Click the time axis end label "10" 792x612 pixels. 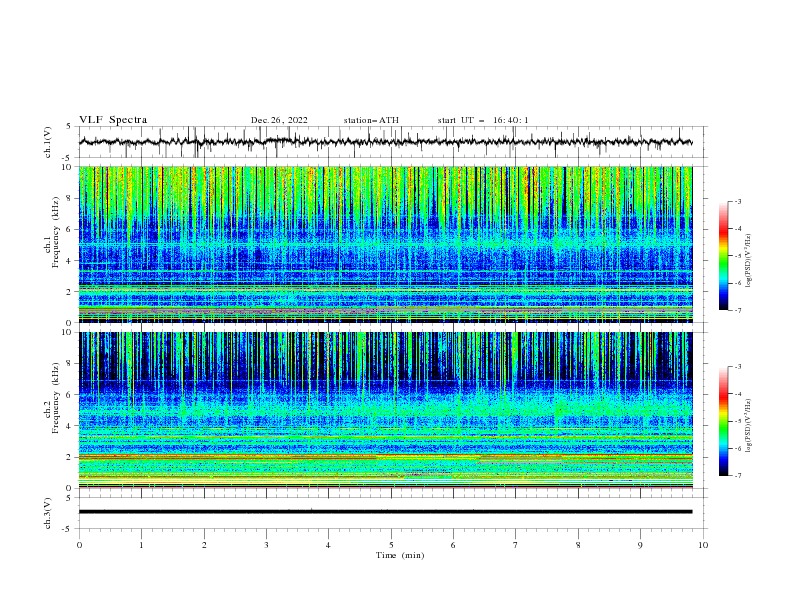pyautogui.click(x=703, y=545)
